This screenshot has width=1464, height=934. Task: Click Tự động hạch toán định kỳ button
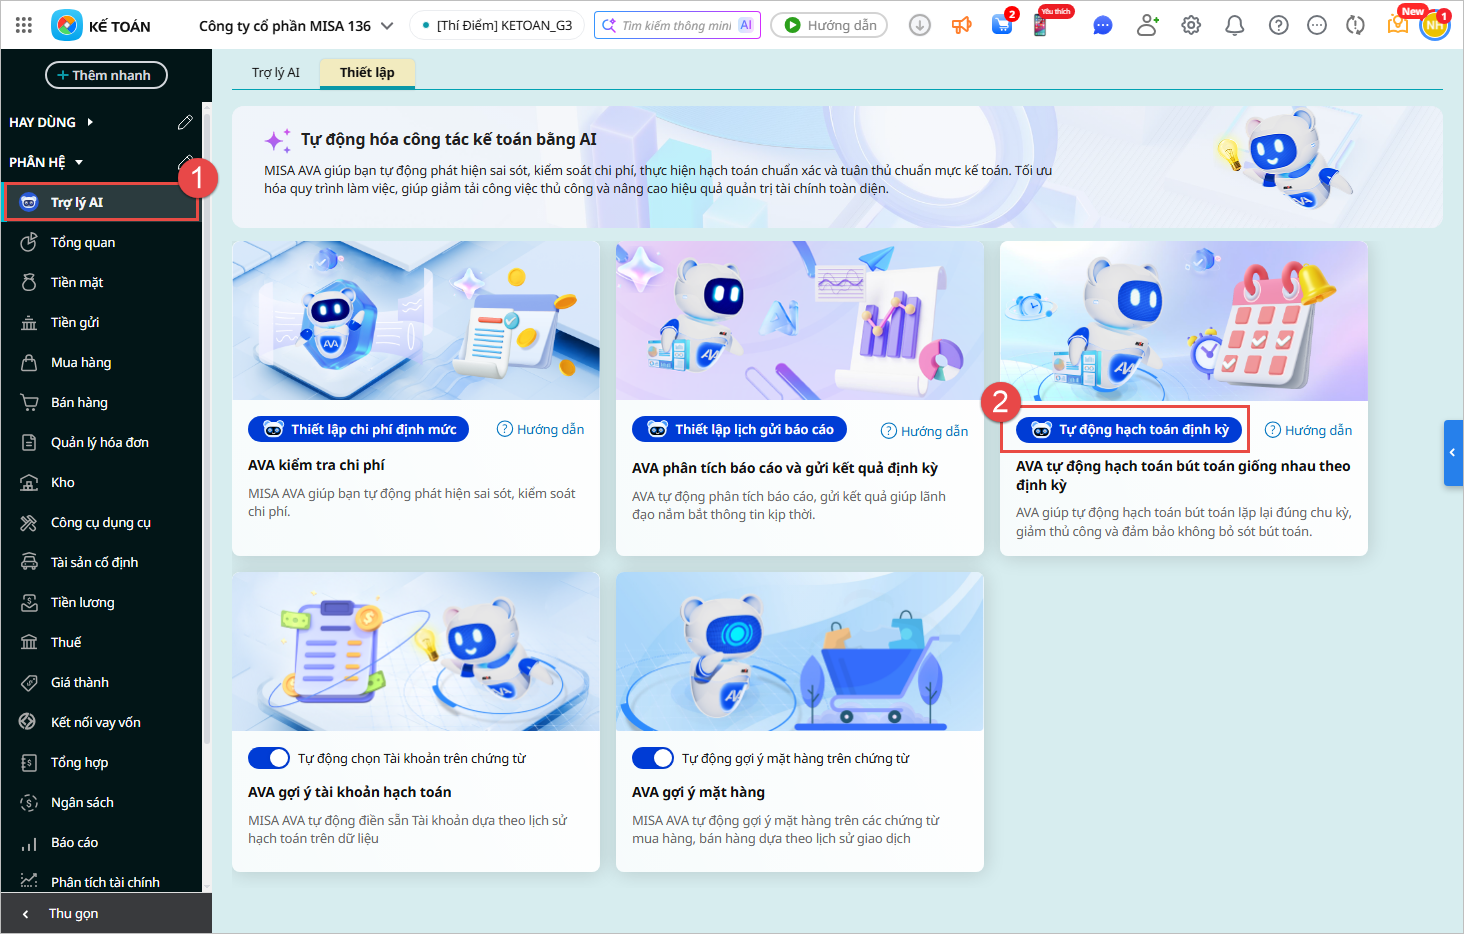click(1130, 430)
